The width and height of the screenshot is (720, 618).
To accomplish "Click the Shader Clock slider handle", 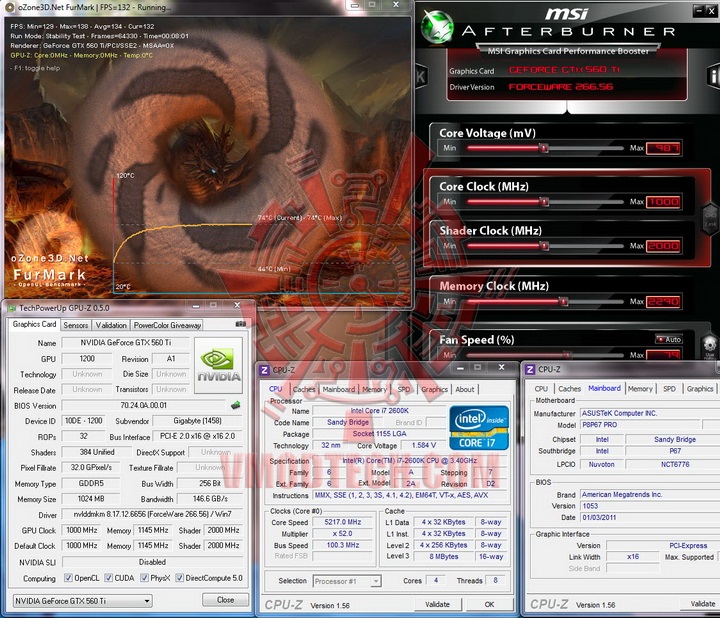I will click(x=544, y=246).
